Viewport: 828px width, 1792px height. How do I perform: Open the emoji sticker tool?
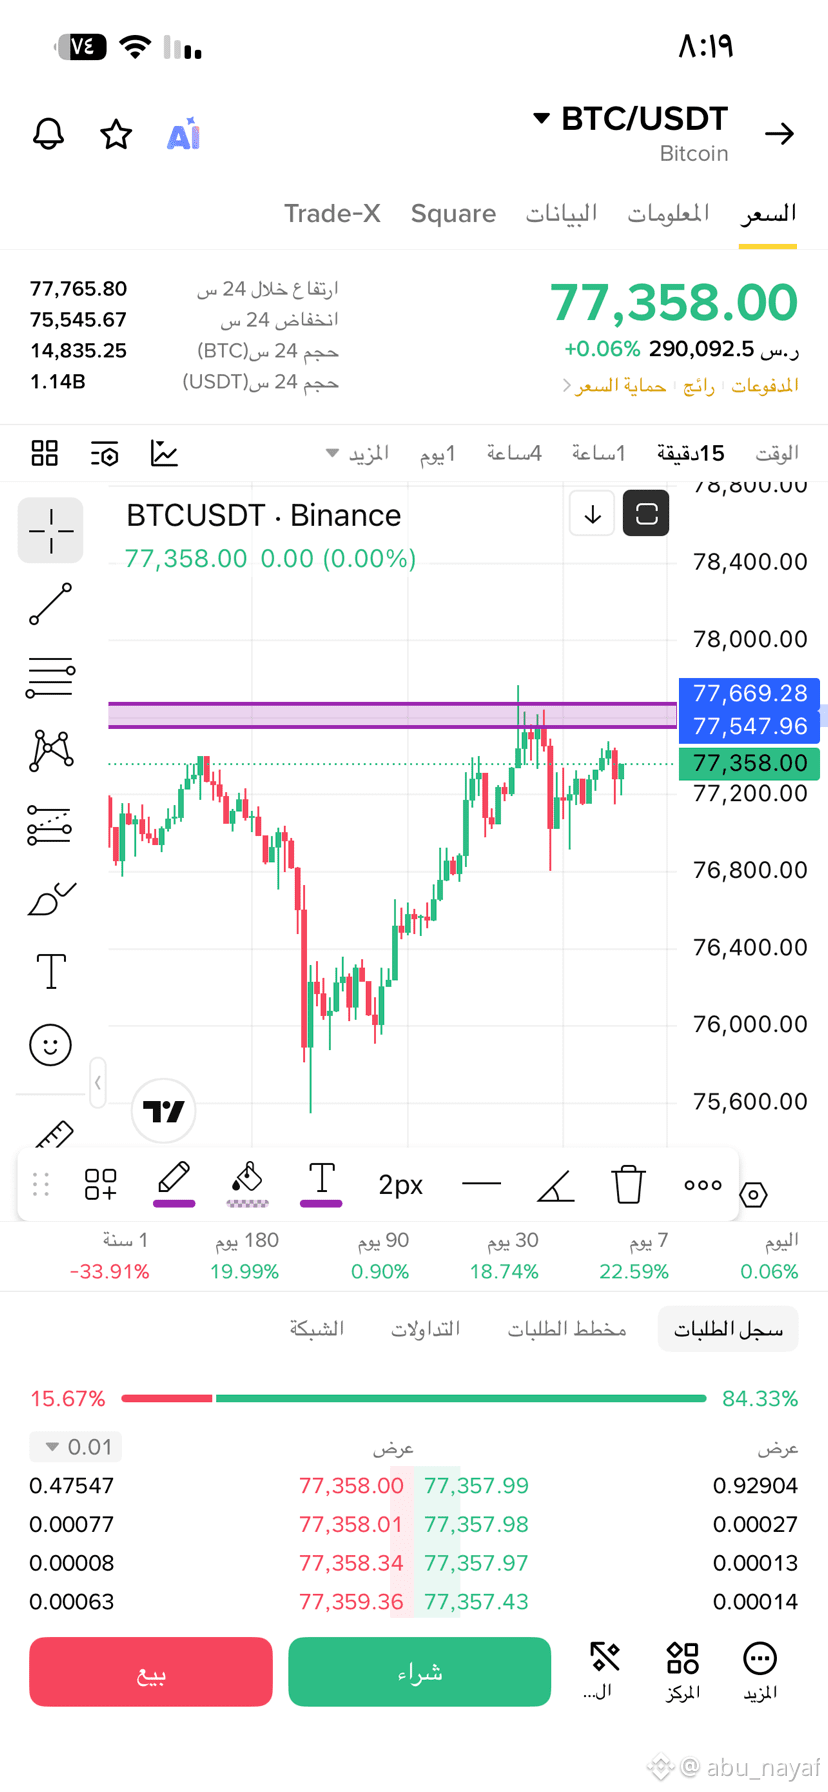(51, 1046)
